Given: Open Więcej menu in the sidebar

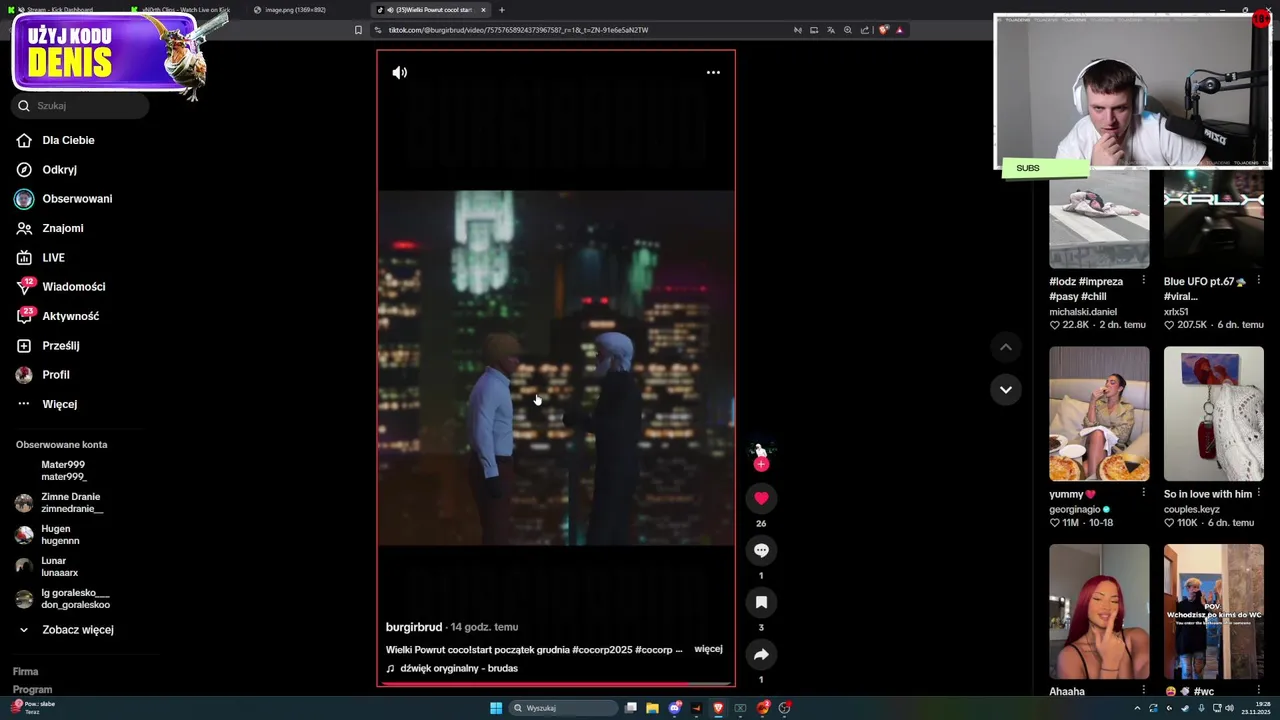Looking at the screenshot, I should (x=47, y=404).
